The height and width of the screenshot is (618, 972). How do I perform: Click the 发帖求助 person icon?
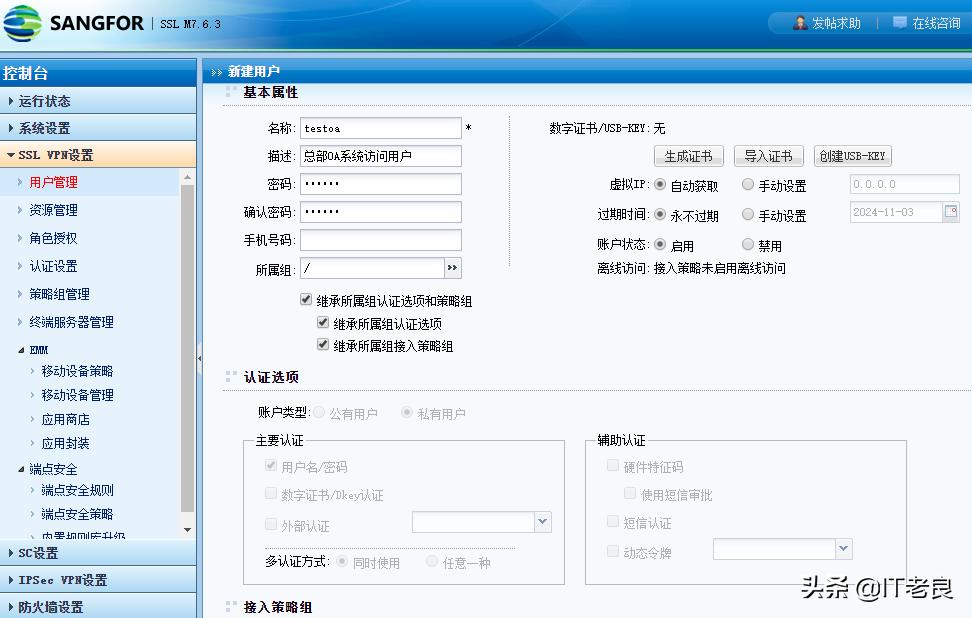tap(800, 23)
